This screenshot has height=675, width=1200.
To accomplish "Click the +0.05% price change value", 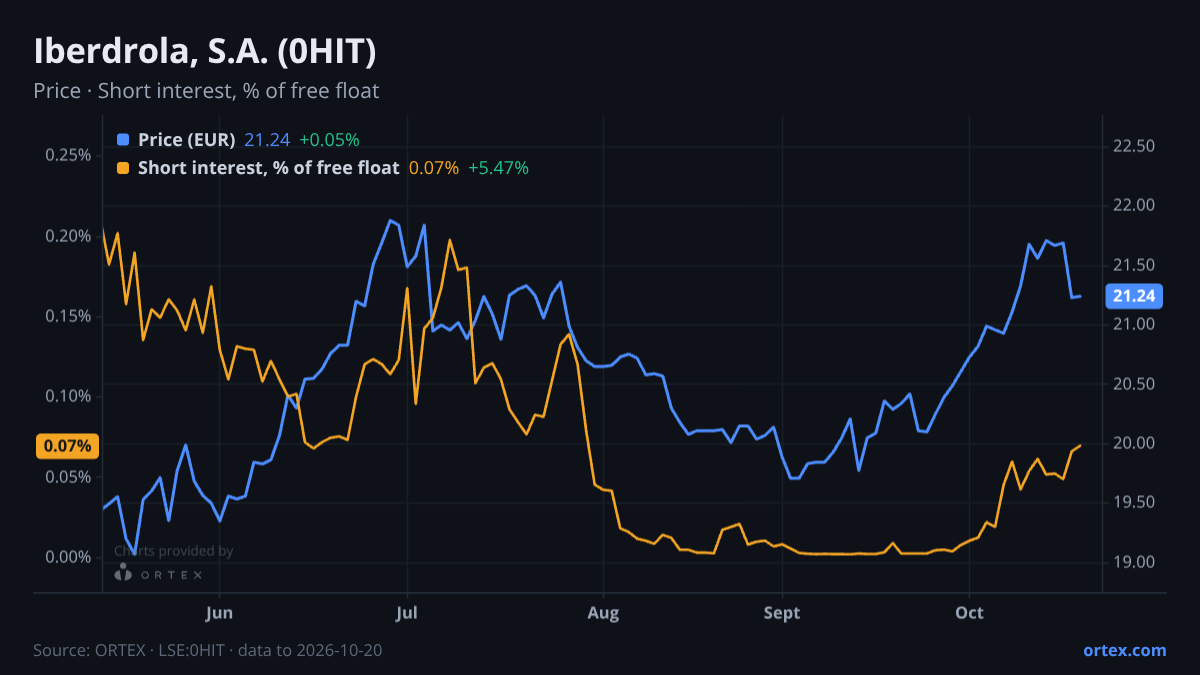I will (329, 139).
